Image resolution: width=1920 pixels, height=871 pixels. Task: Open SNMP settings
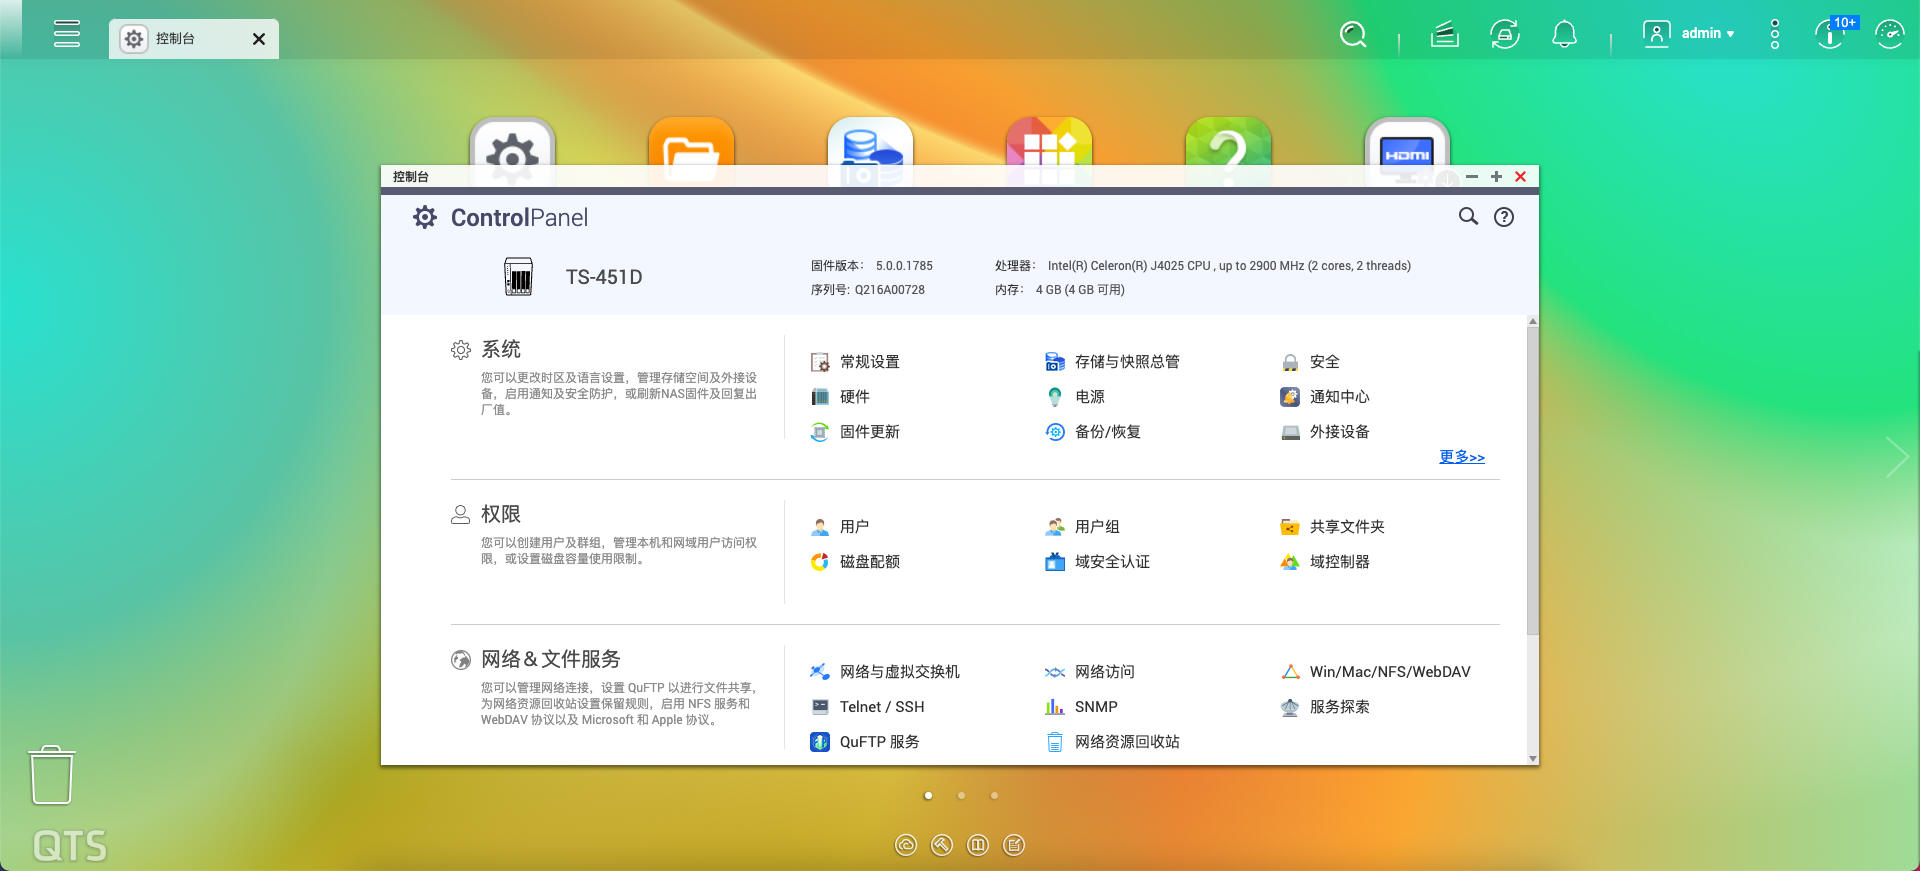[1081, 707]
